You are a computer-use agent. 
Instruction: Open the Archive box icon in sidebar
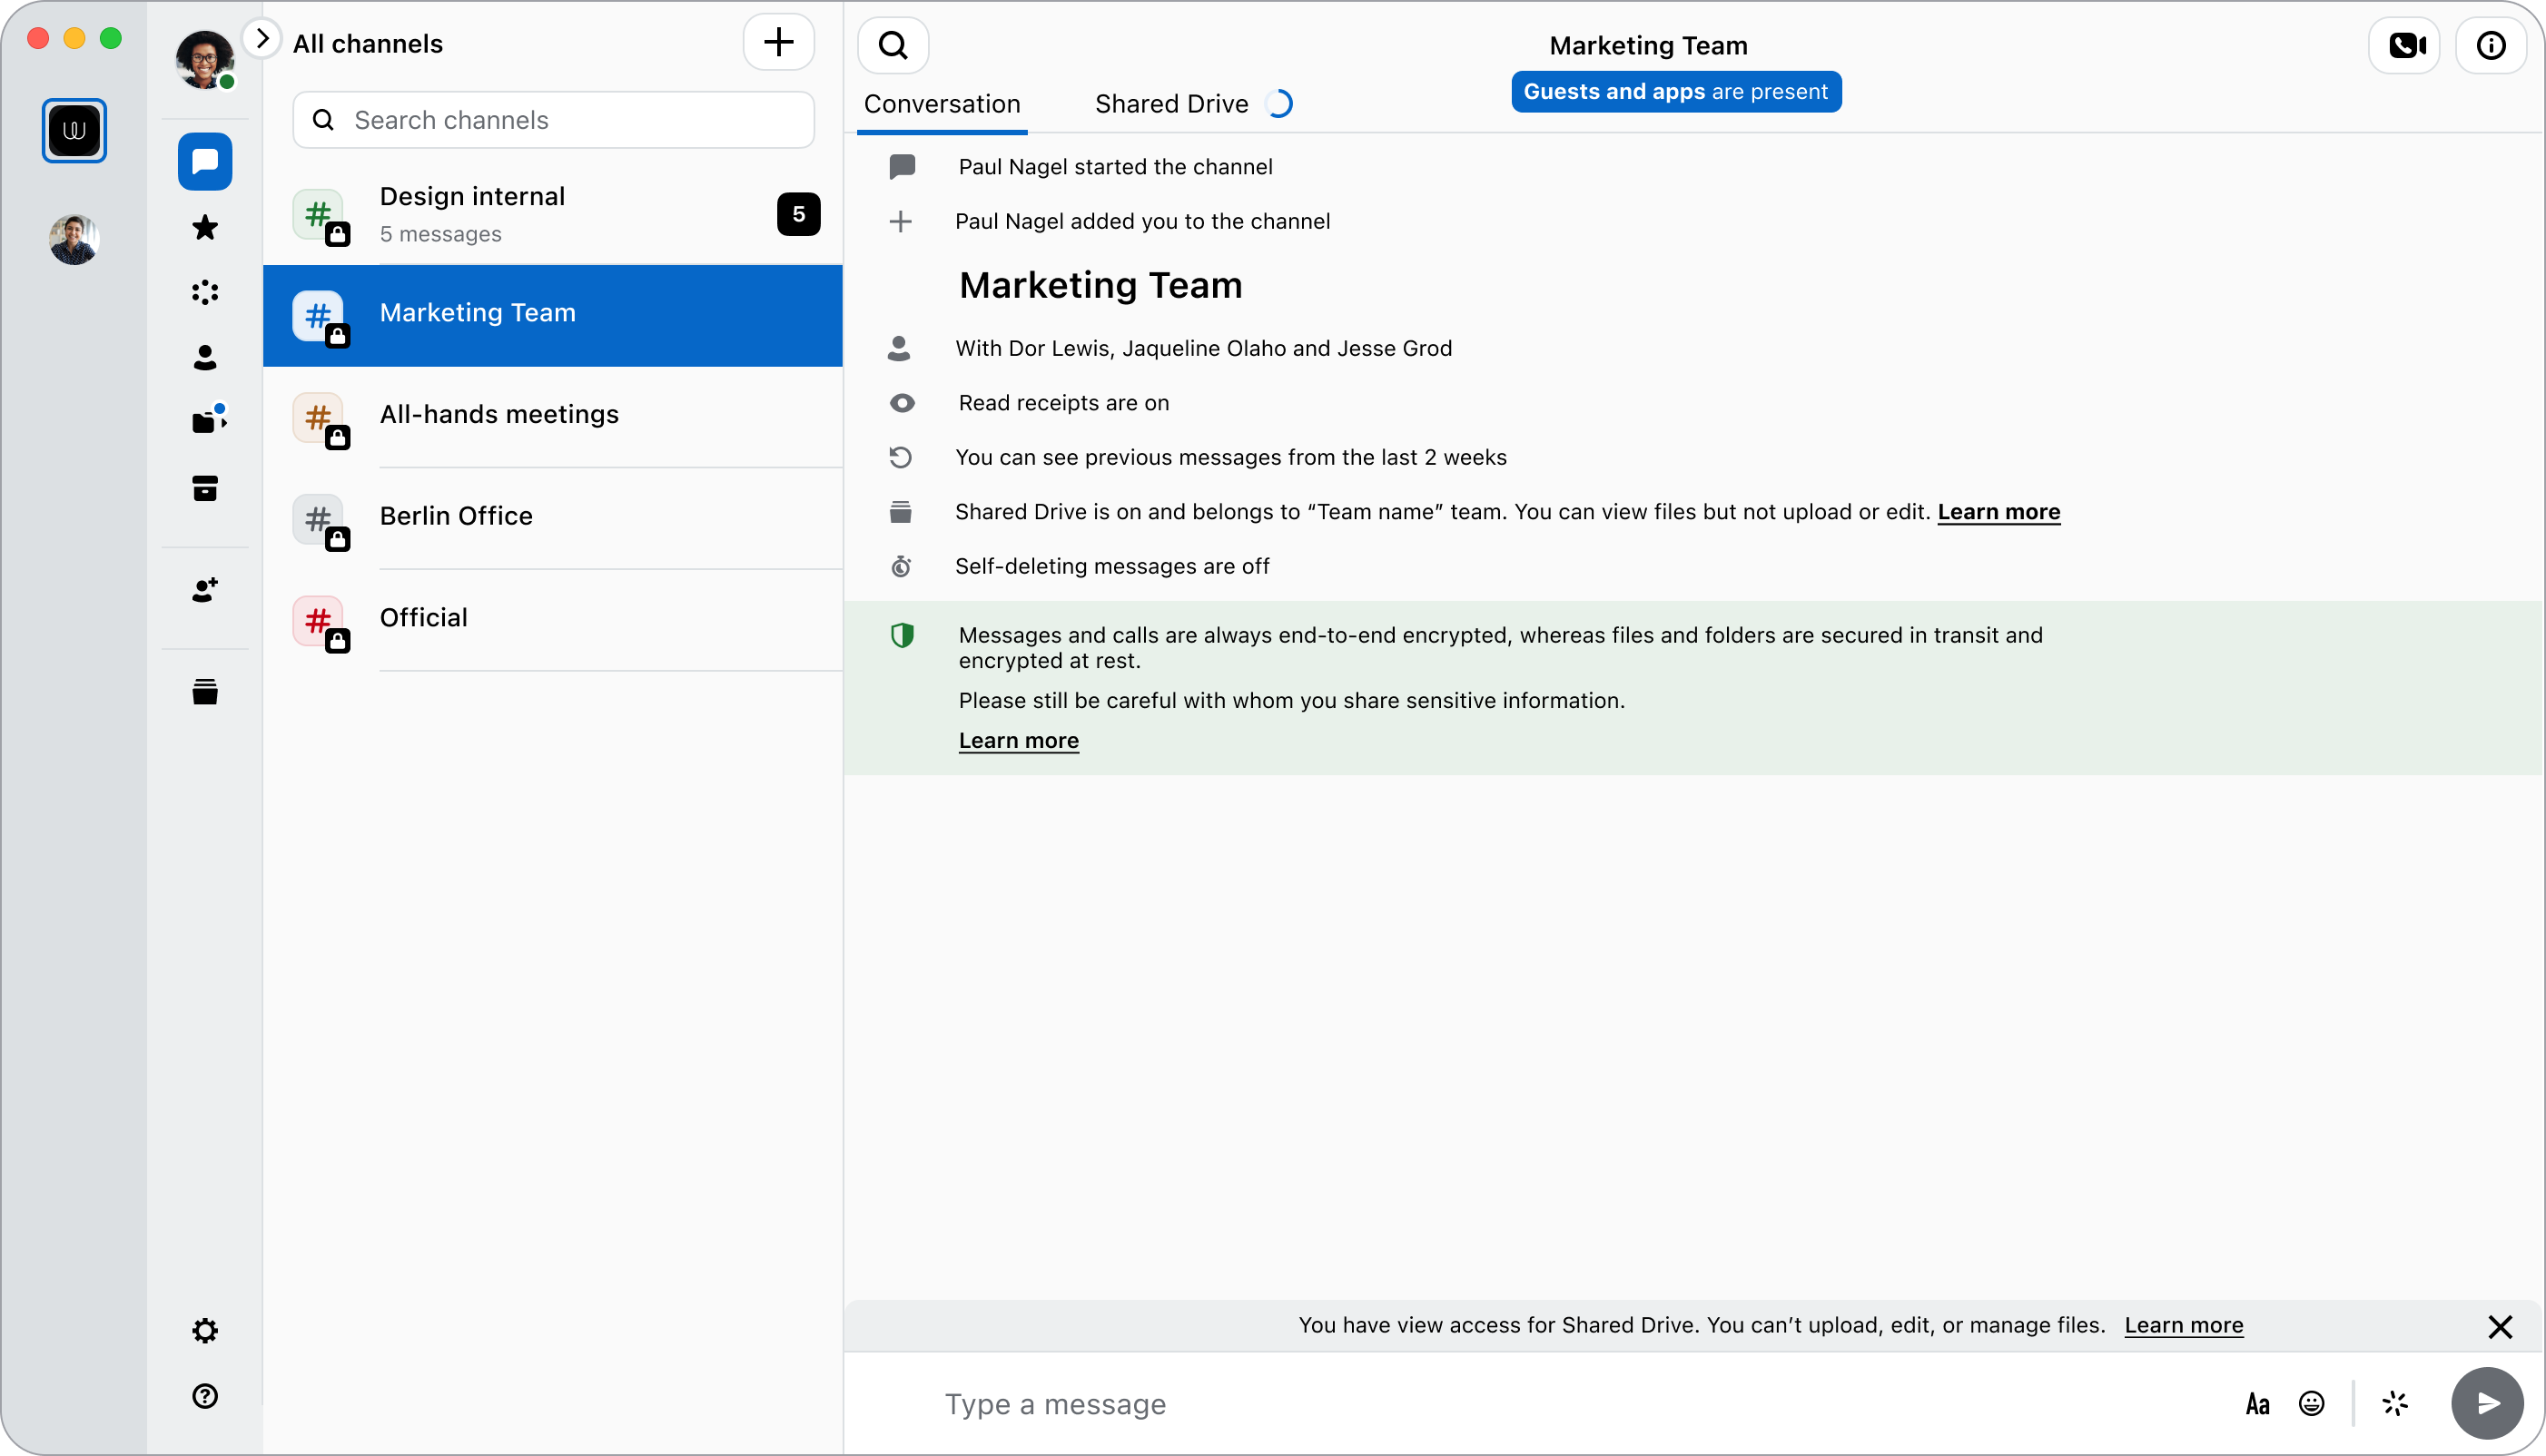(x=205, y=488)
